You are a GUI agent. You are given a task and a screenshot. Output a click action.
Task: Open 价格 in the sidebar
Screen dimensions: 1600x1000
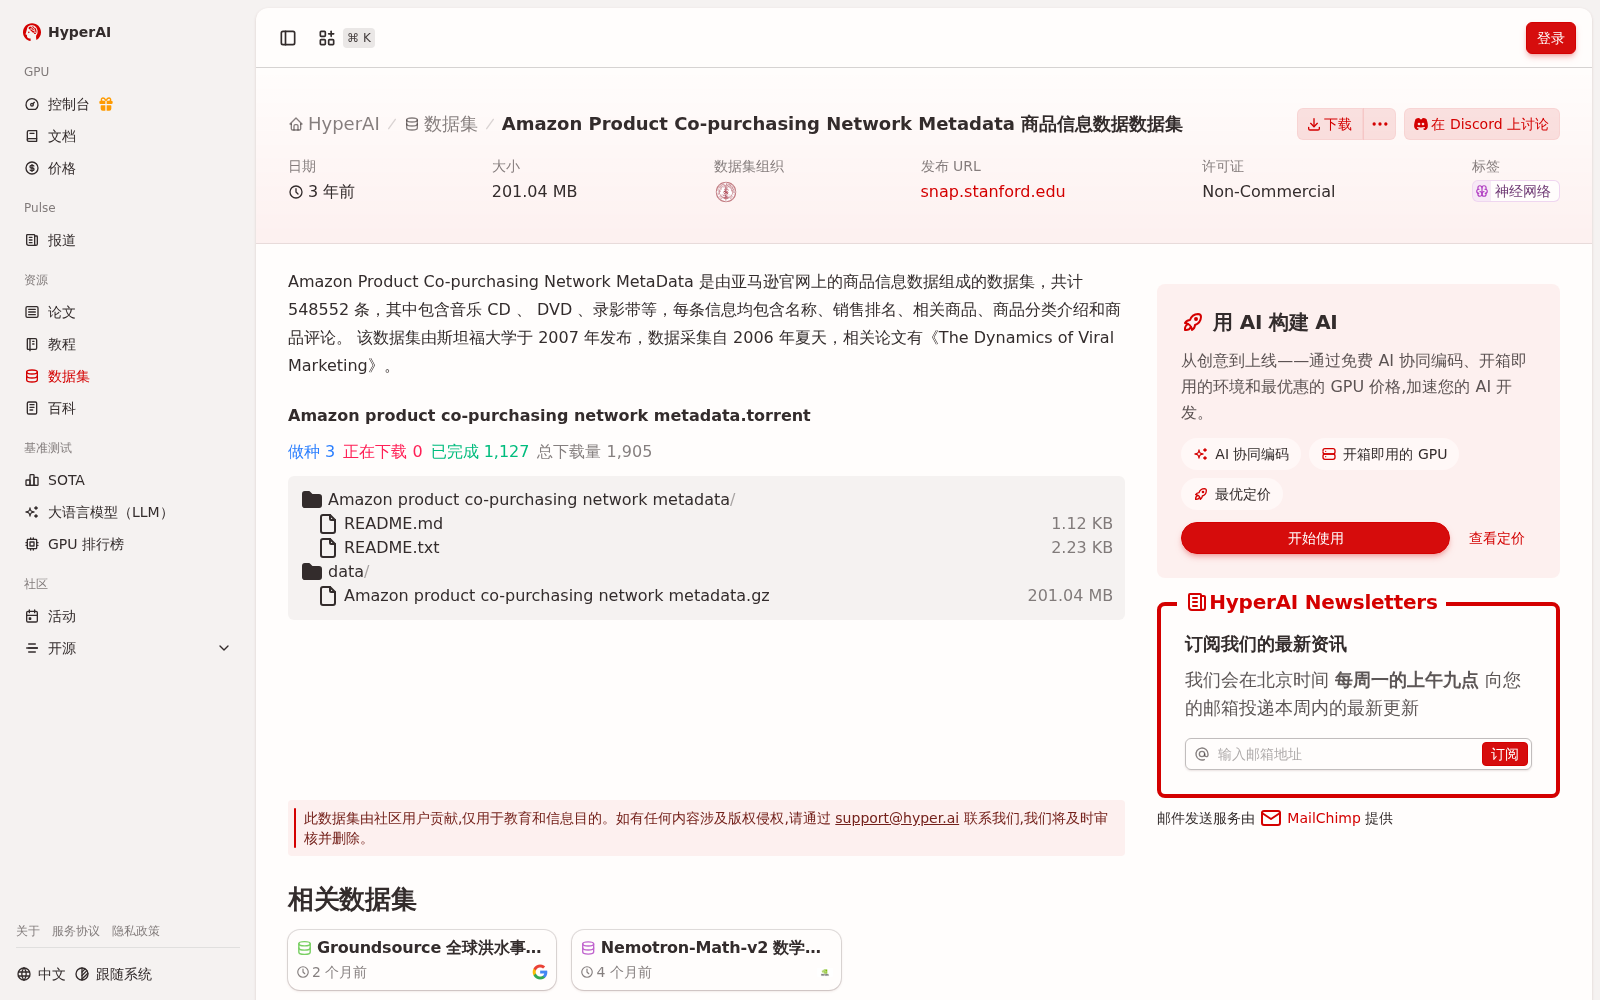tap(127, 168)
